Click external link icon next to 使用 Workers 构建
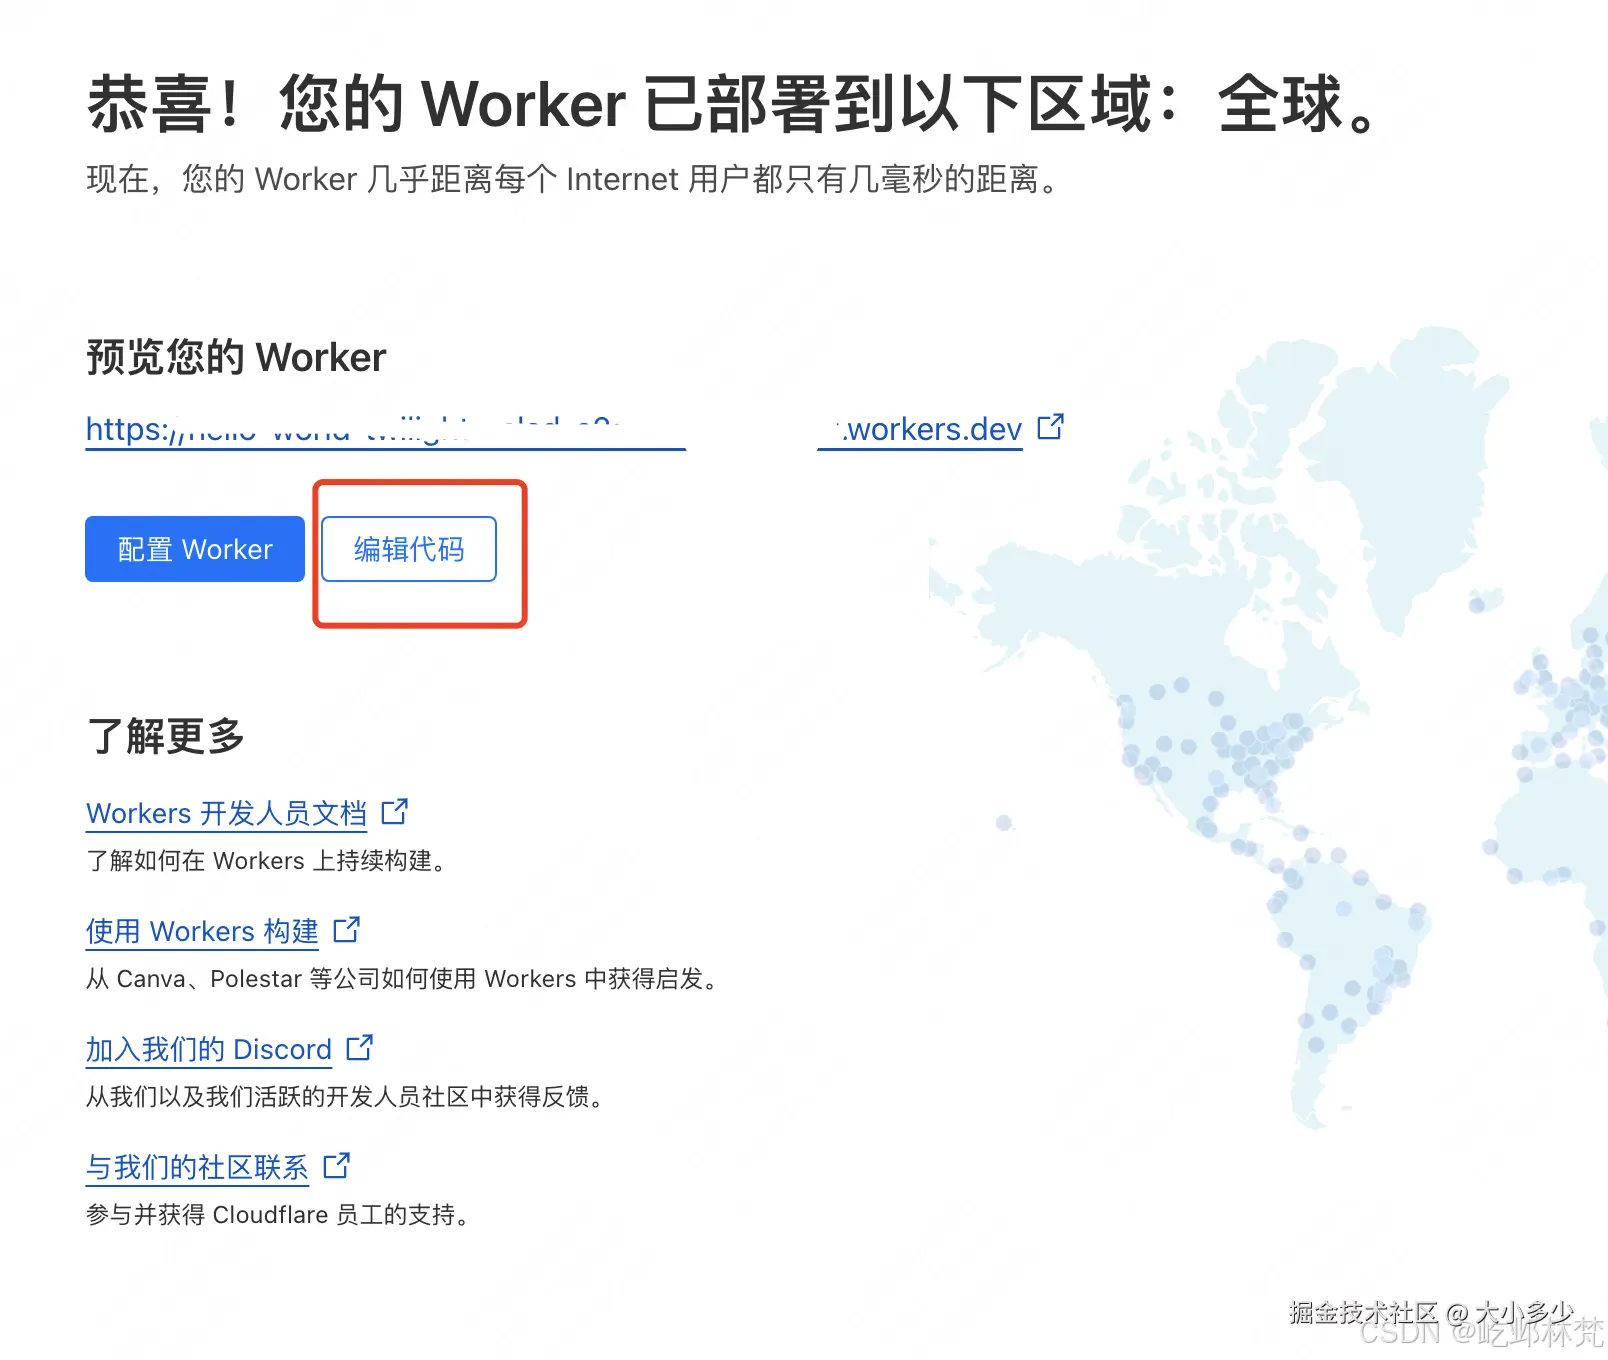 347,930
